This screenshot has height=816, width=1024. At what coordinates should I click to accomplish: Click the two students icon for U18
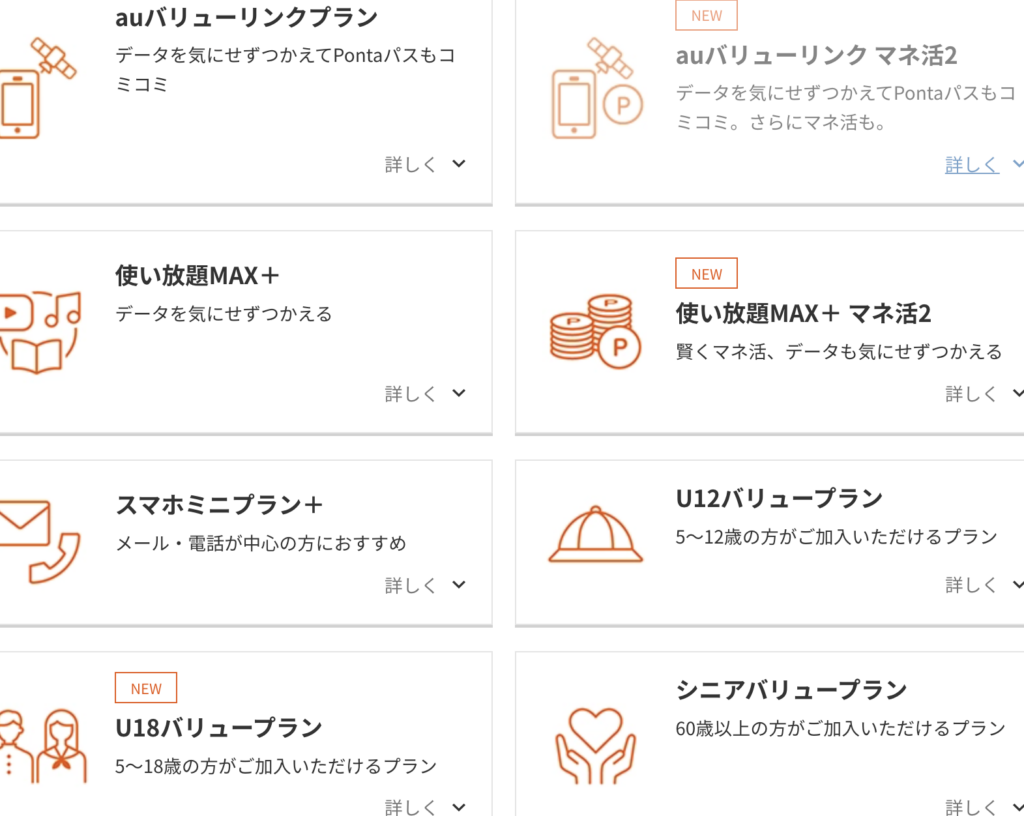point(42,747)
